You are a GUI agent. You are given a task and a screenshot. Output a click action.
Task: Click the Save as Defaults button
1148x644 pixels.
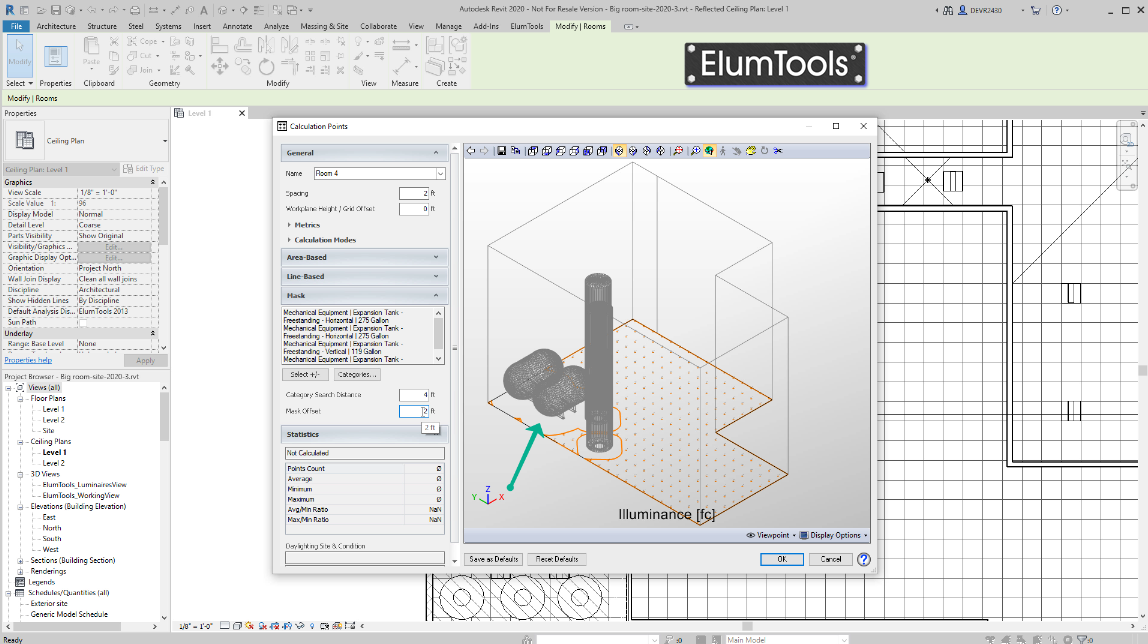[492, 559]
